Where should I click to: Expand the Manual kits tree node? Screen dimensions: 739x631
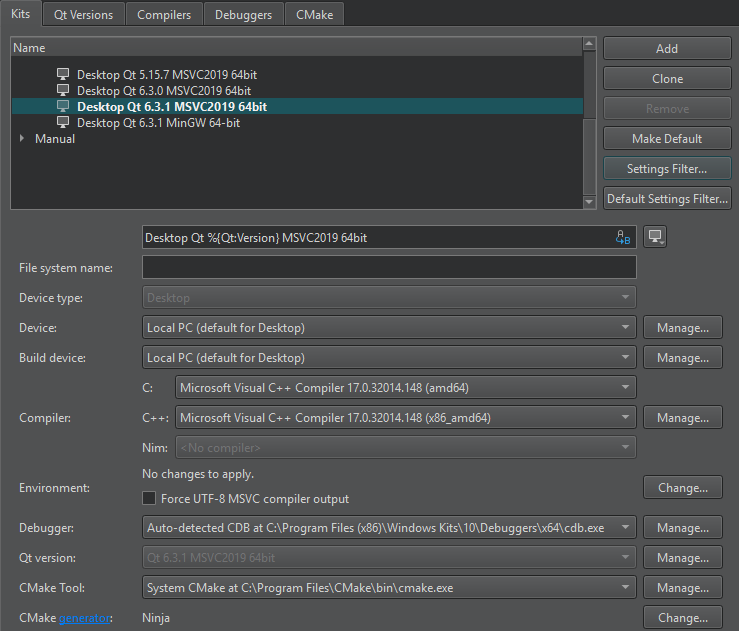(x=23, y=139)
